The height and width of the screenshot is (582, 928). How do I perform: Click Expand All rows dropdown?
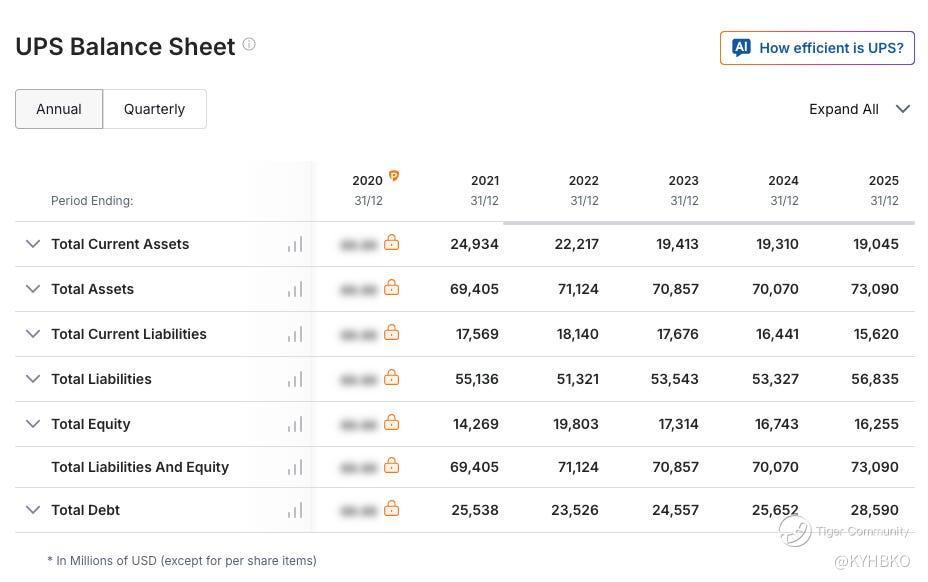pyautogui.click(x=859, y=109)
